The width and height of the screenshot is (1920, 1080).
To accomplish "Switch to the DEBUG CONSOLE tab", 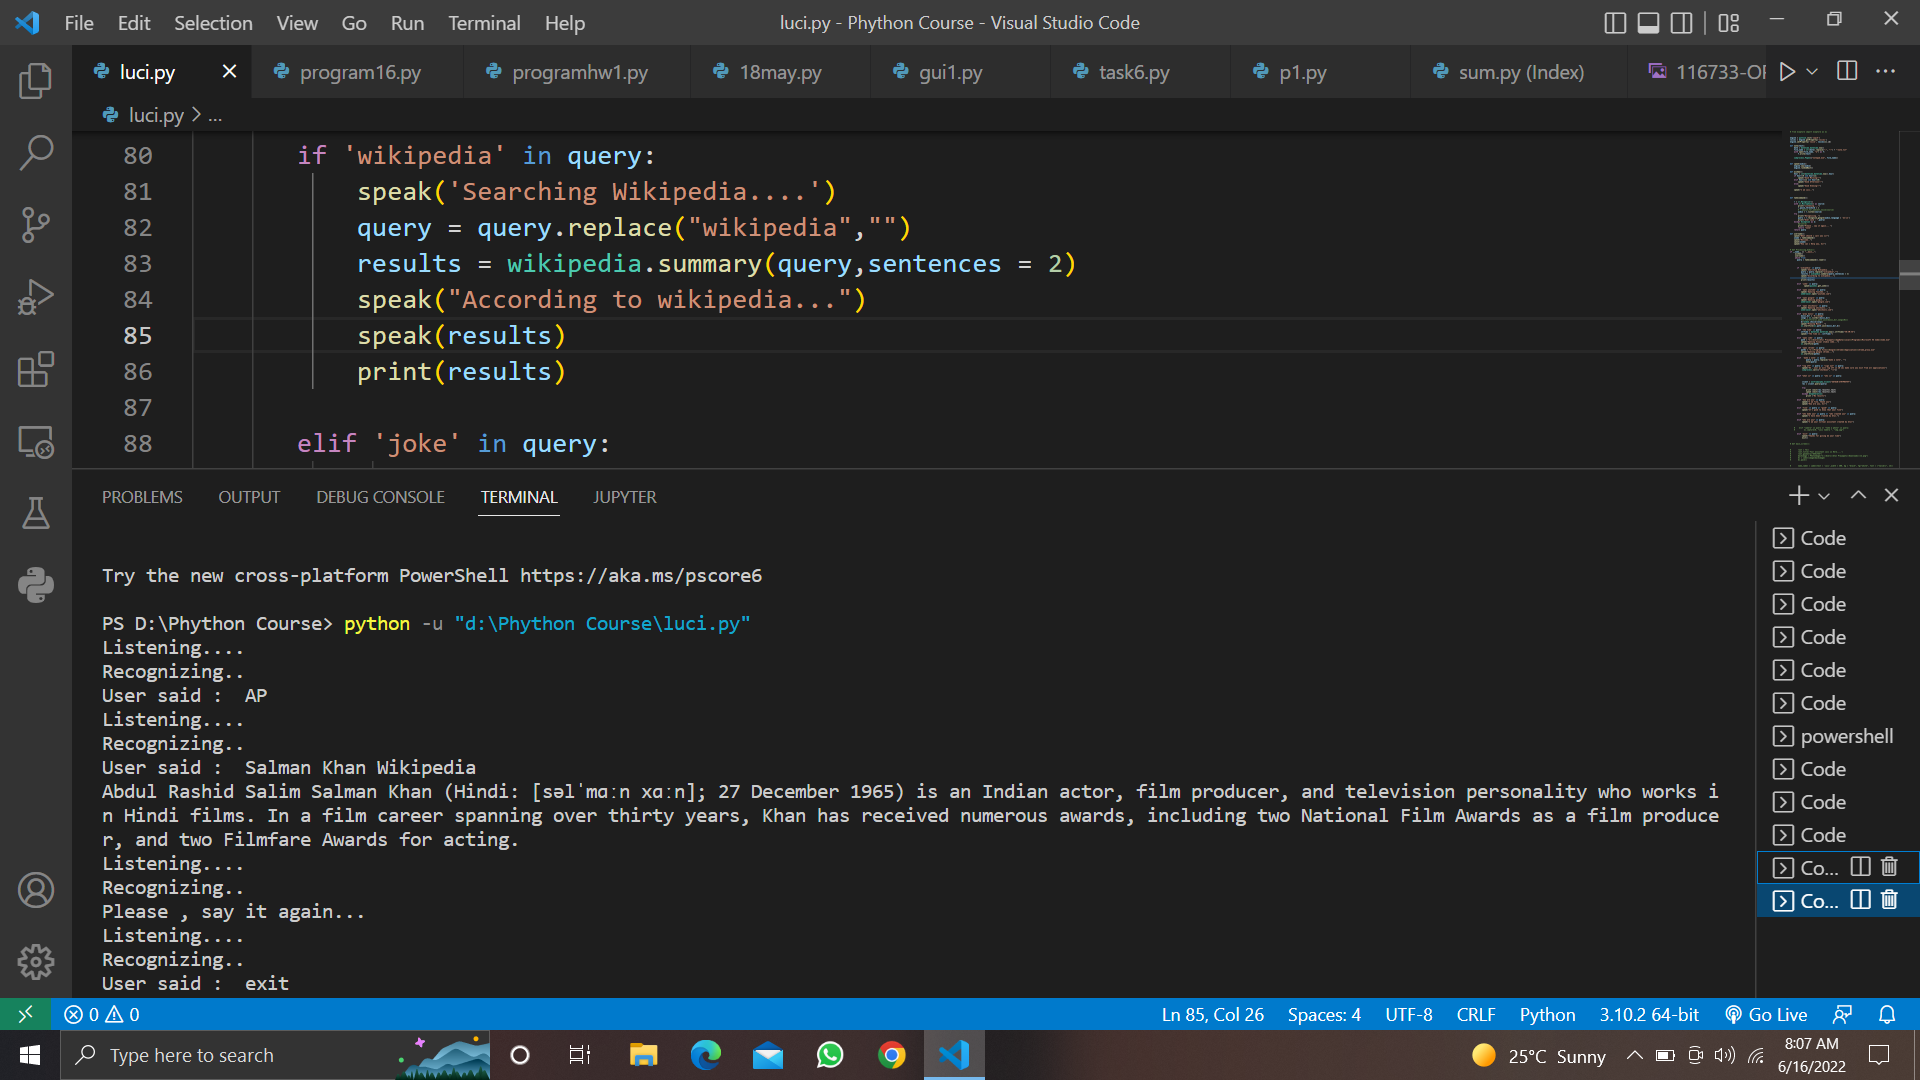I will 380,497.
